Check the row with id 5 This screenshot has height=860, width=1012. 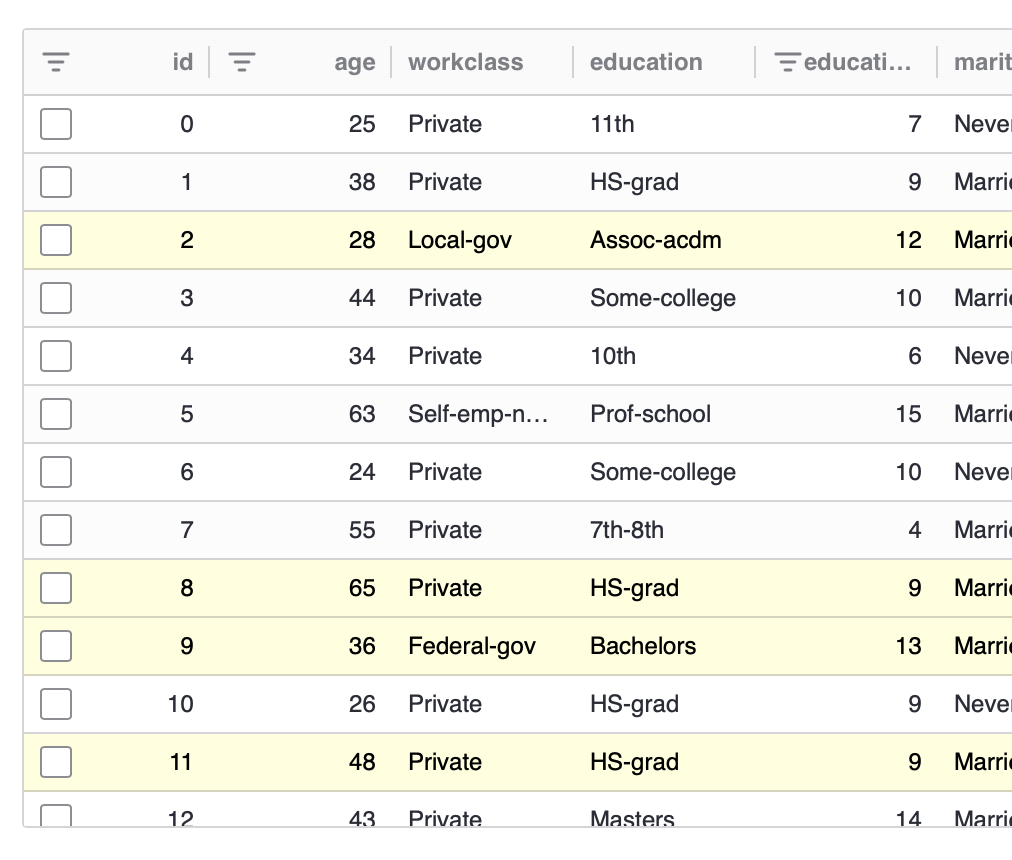pyautogui.click(x=56, y=414)
